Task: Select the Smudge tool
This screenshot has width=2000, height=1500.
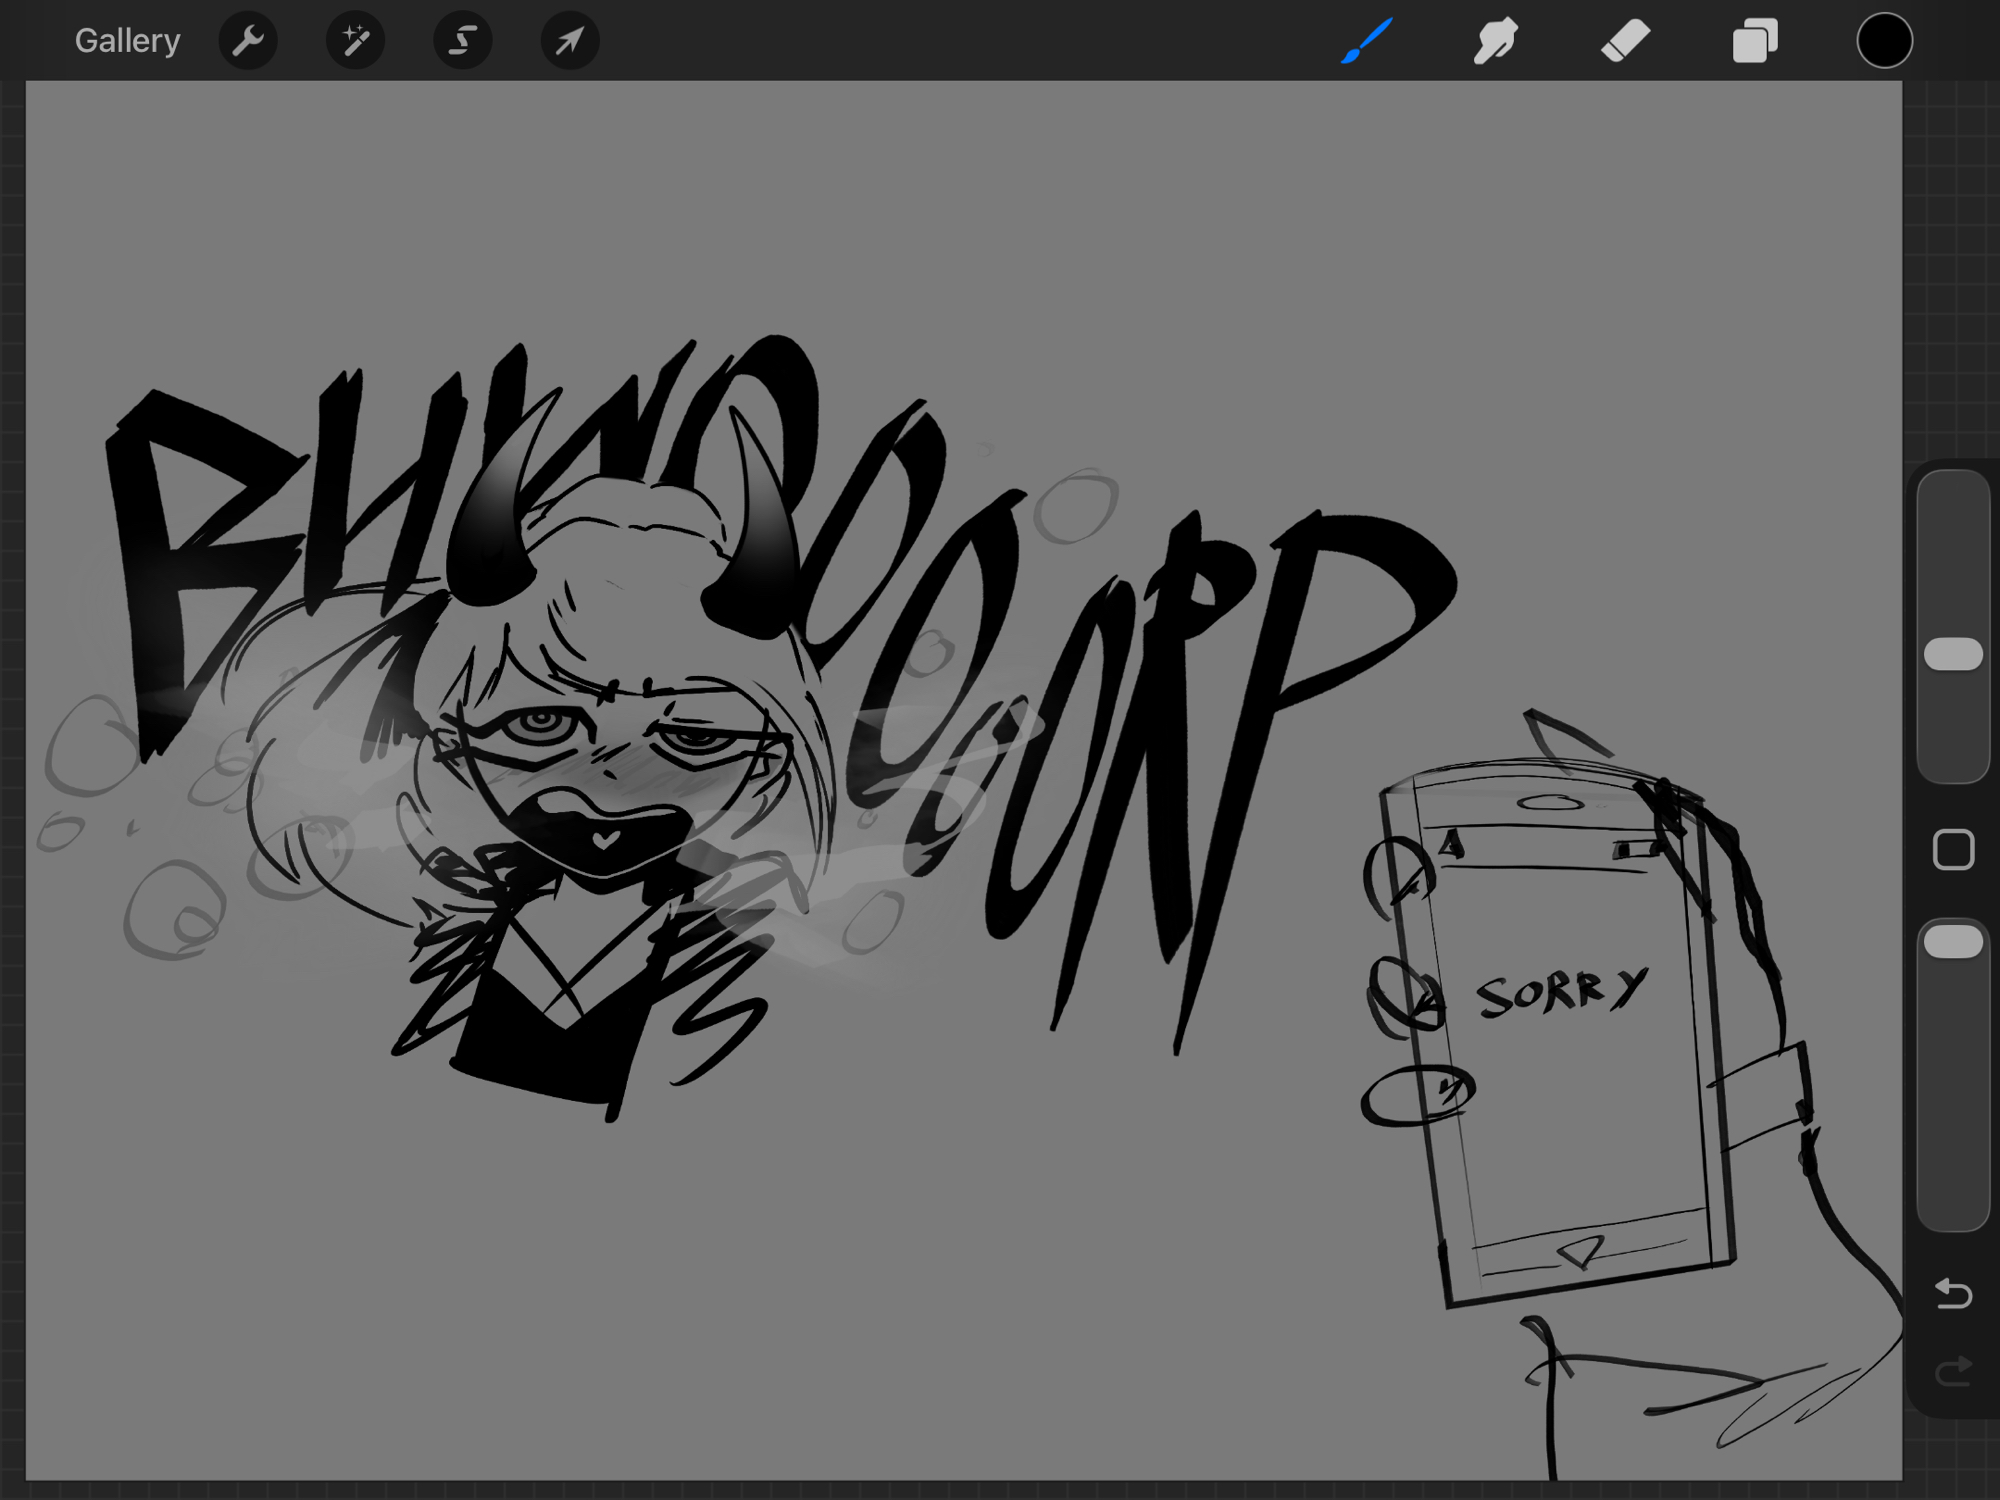Action: pyautogui.click(x=1496, y=41)
